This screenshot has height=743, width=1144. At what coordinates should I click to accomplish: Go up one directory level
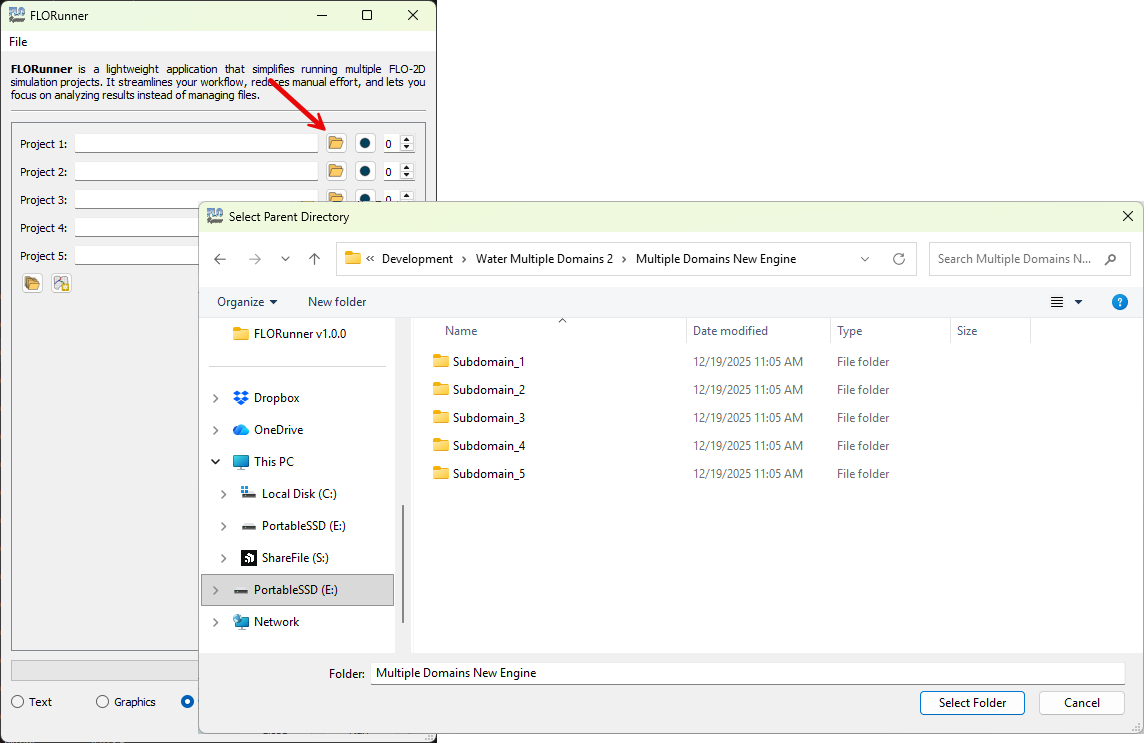(x=315, y=259)
